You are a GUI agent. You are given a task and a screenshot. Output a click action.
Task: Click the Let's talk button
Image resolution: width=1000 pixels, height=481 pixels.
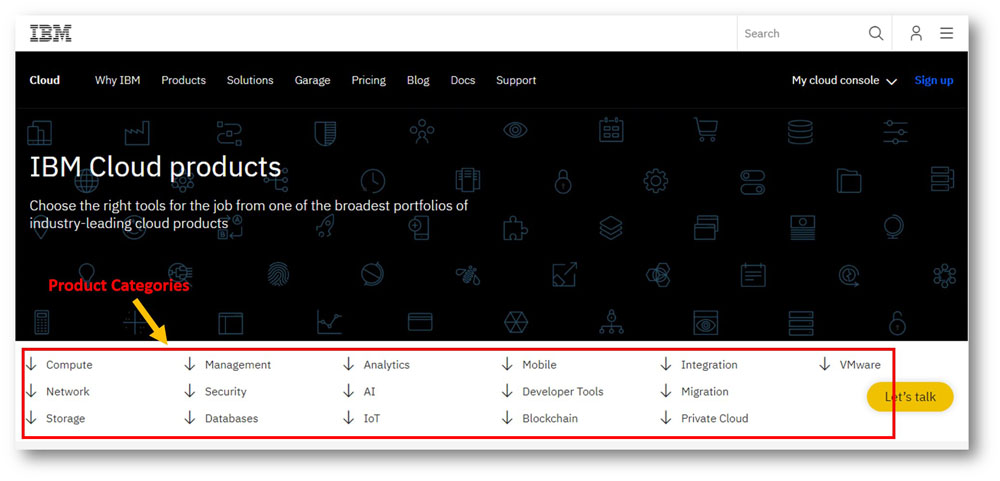(910, 397)
